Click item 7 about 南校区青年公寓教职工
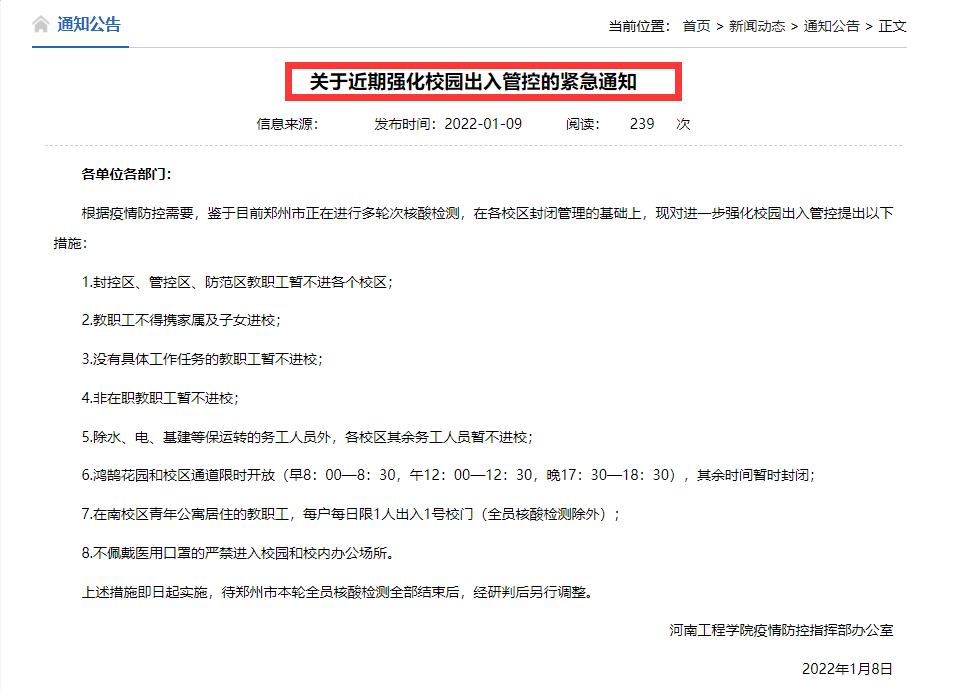Viewport: 973px width, 700px height. click(351, 514)
